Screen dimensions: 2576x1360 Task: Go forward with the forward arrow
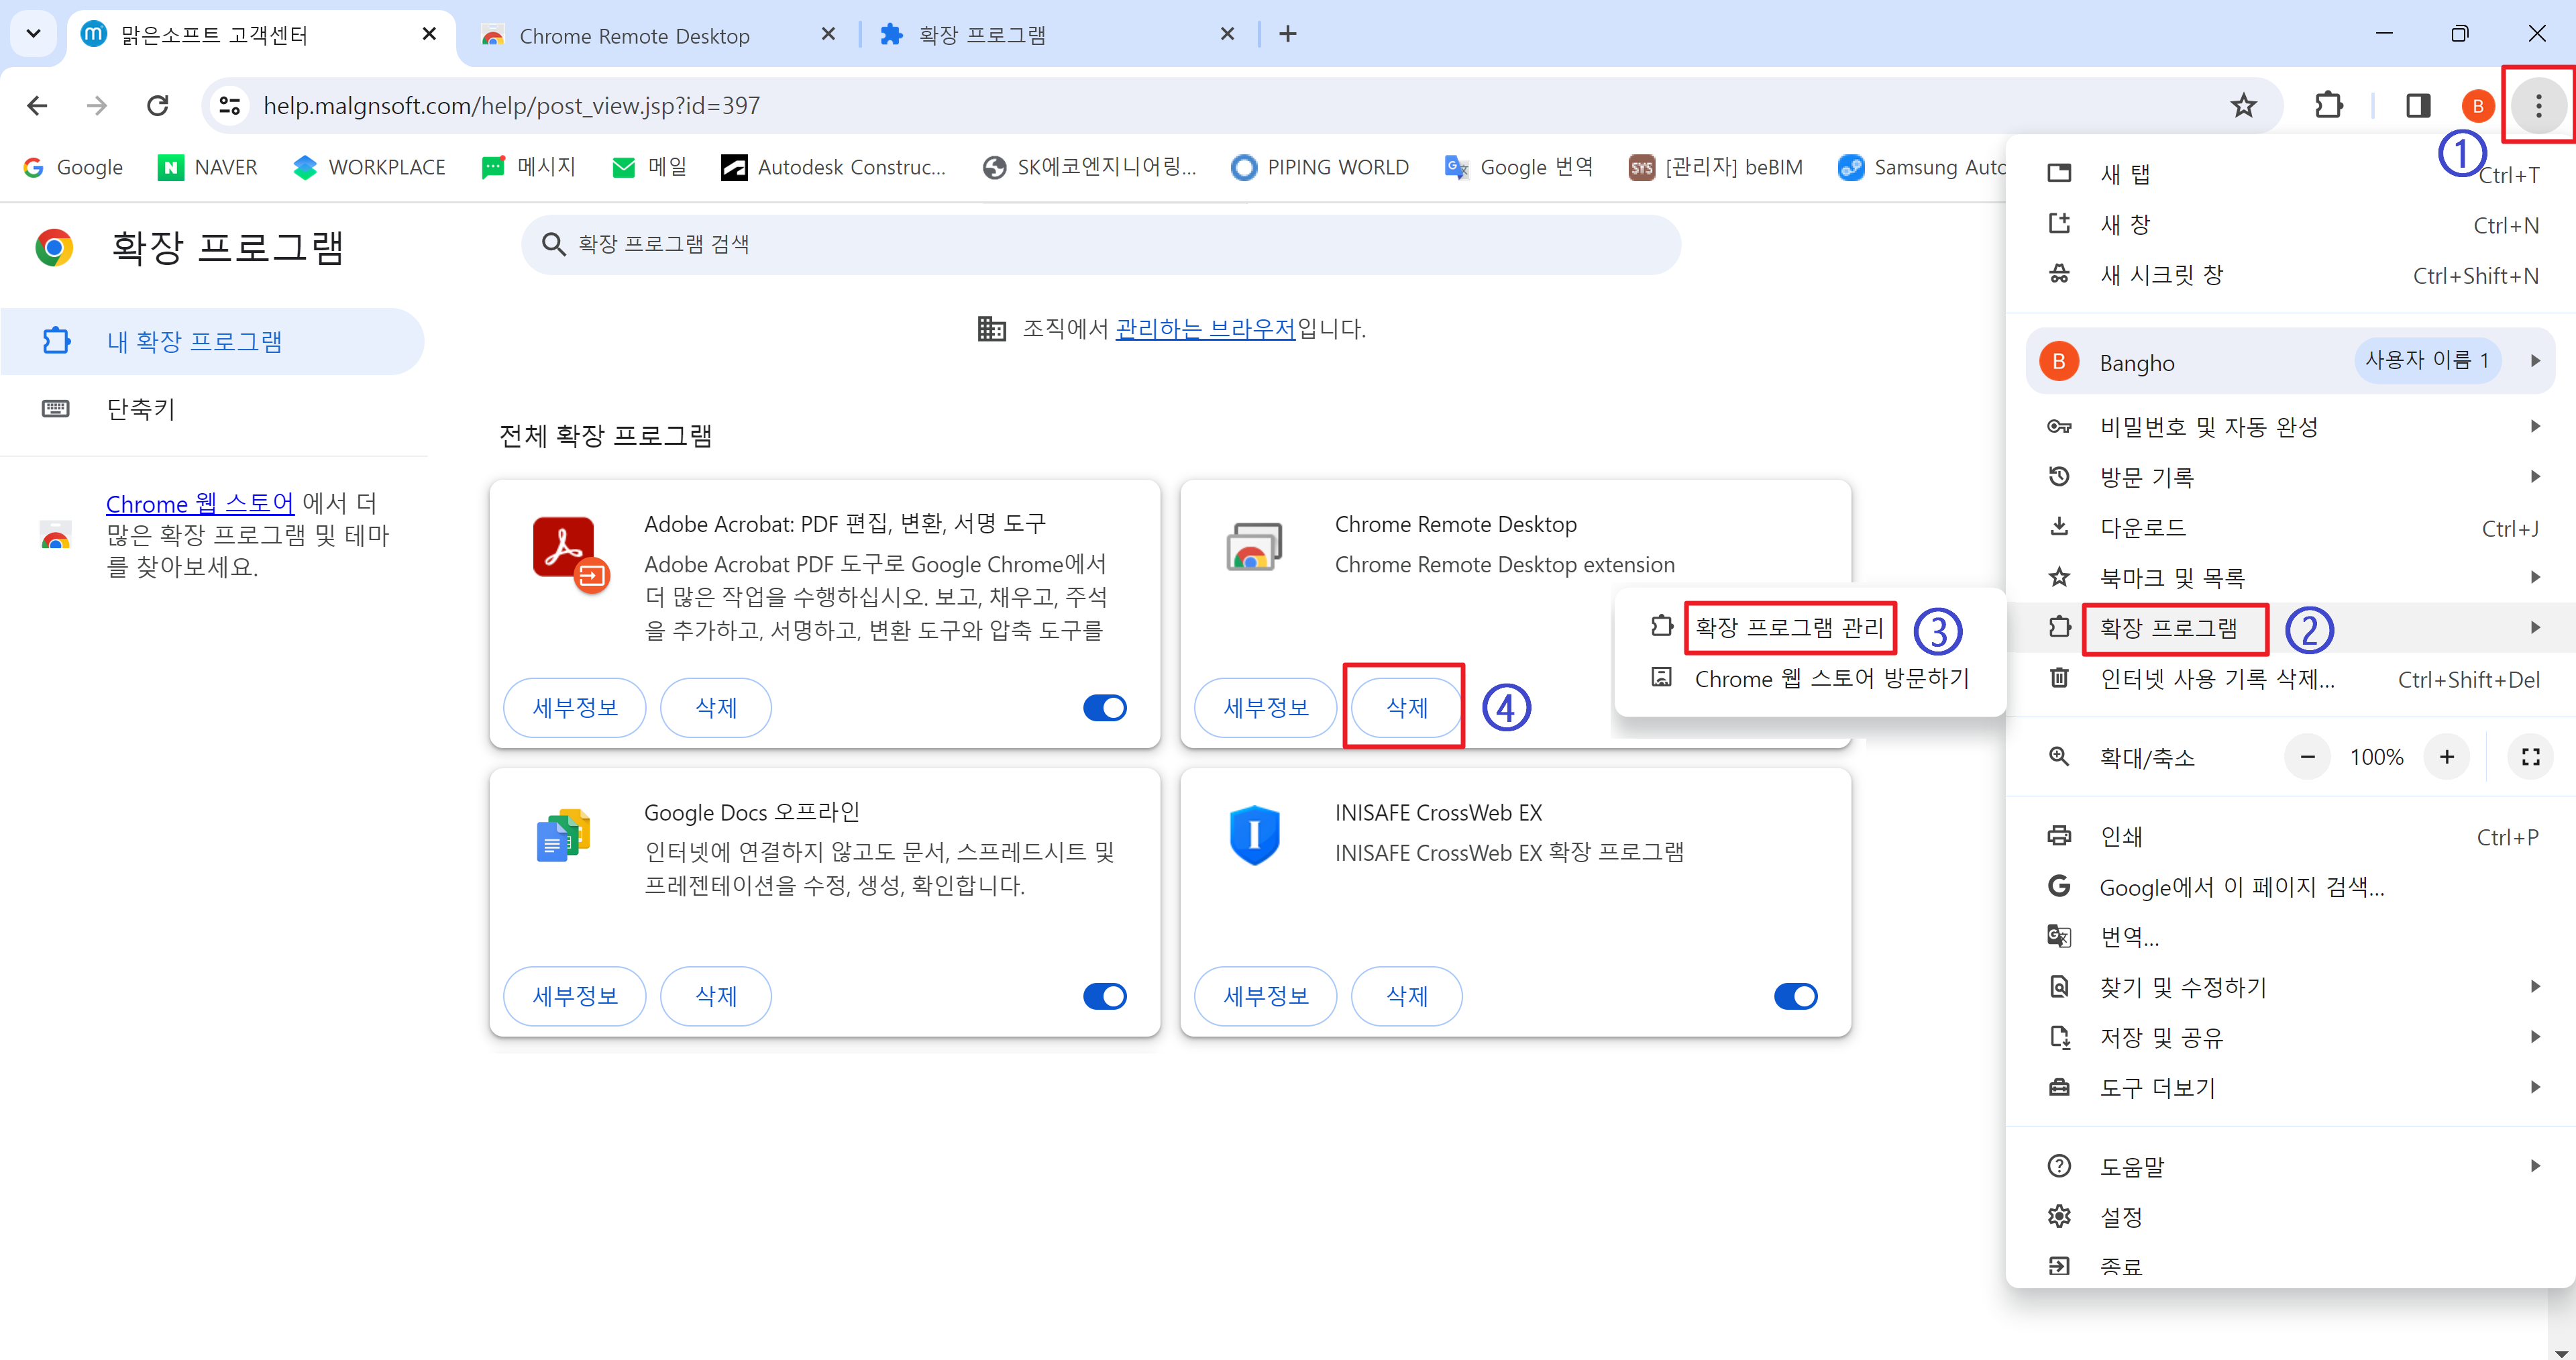pyautogui.click(x=97, y=105)
